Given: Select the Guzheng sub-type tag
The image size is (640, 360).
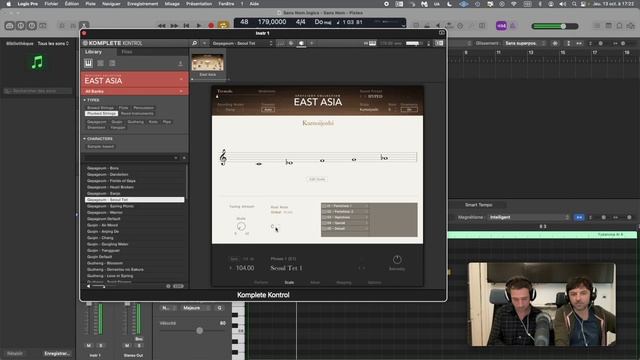Looking at the screenshot, I should pyautogui.click(x=136, y=122).
